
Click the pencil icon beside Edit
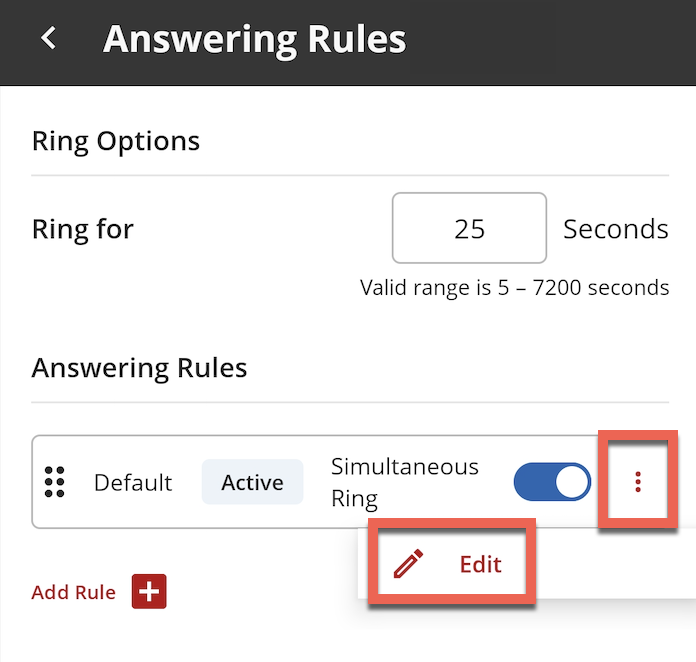click(x=408, y=563)
